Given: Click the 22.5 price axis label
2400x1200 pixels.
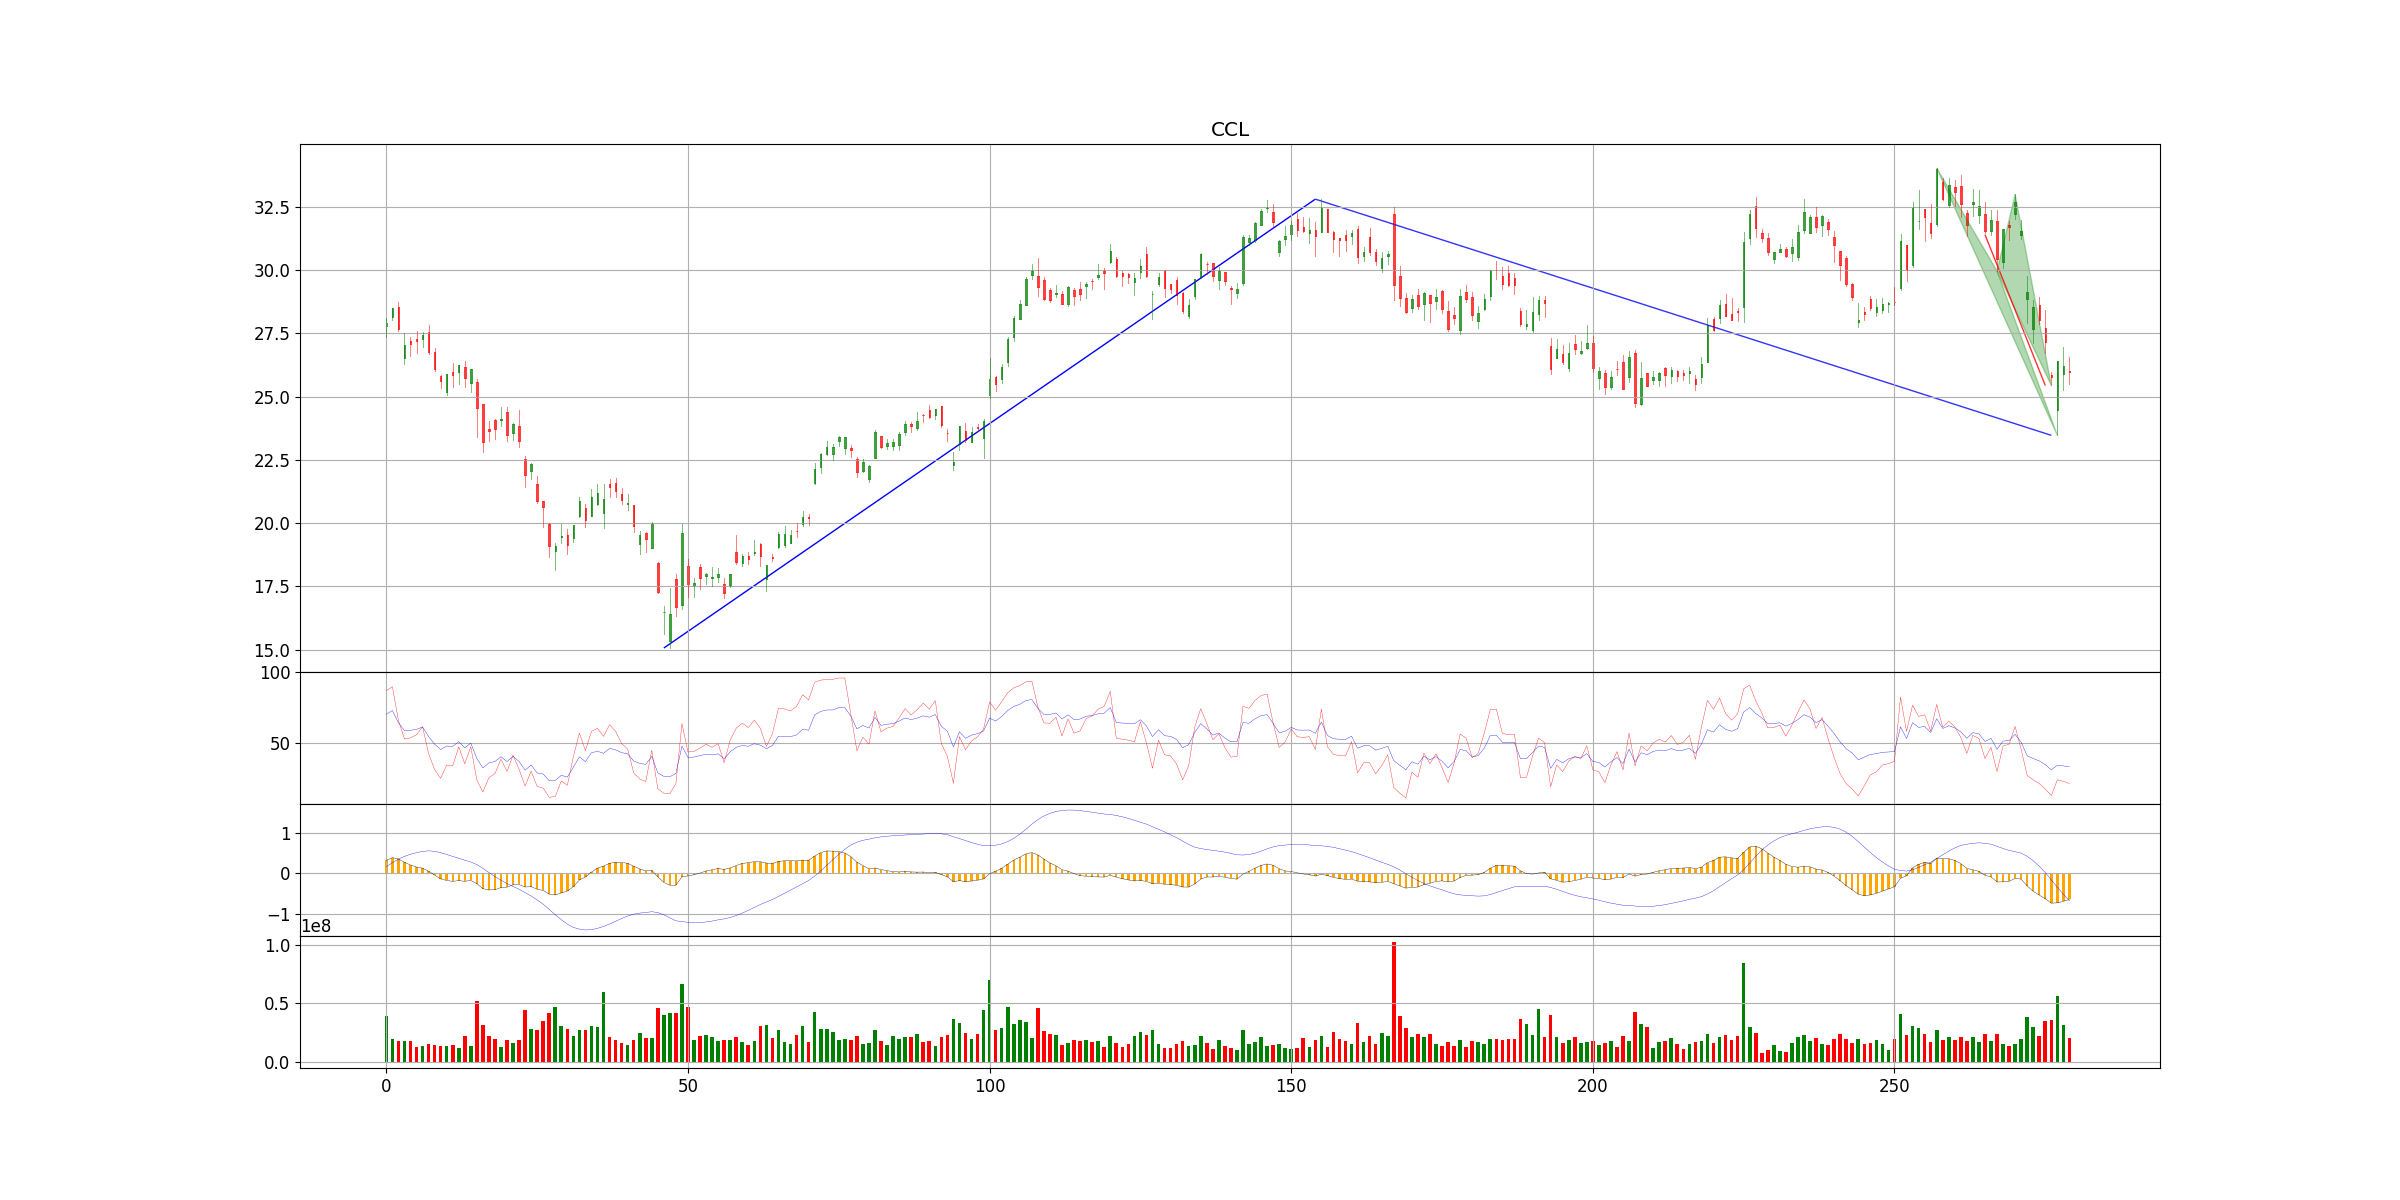Looking at the screenshot, I should point(271,461).
